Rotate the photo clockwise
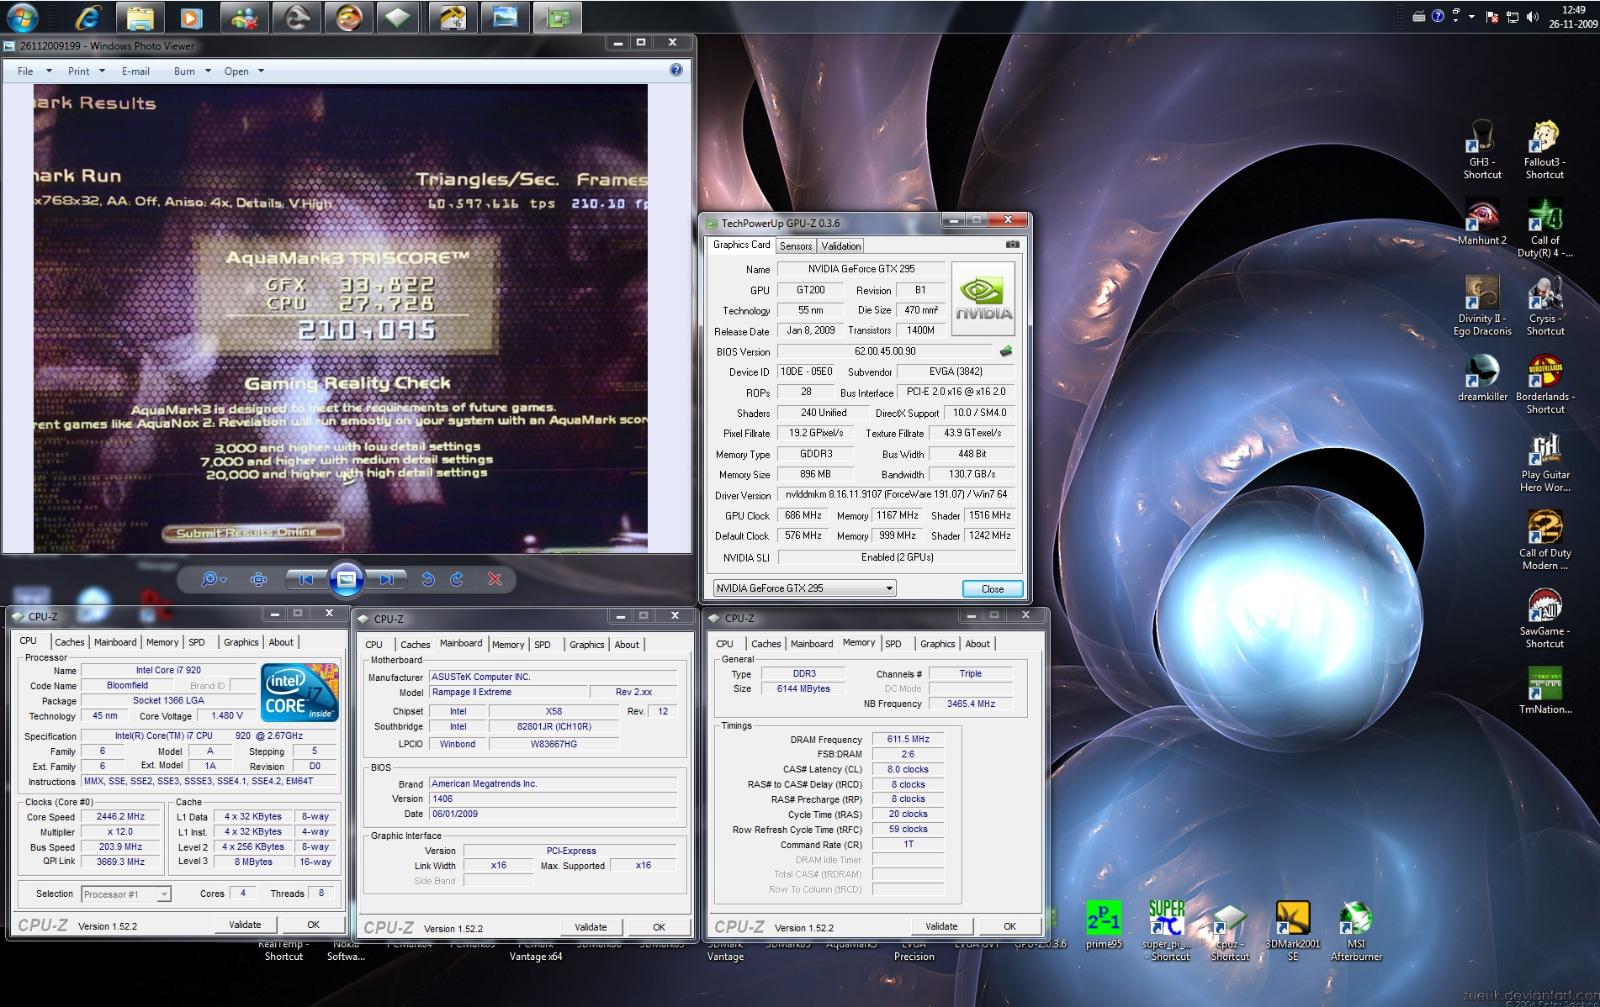The height and width of the screenshot is (1007, 1600). pos(457,579)
